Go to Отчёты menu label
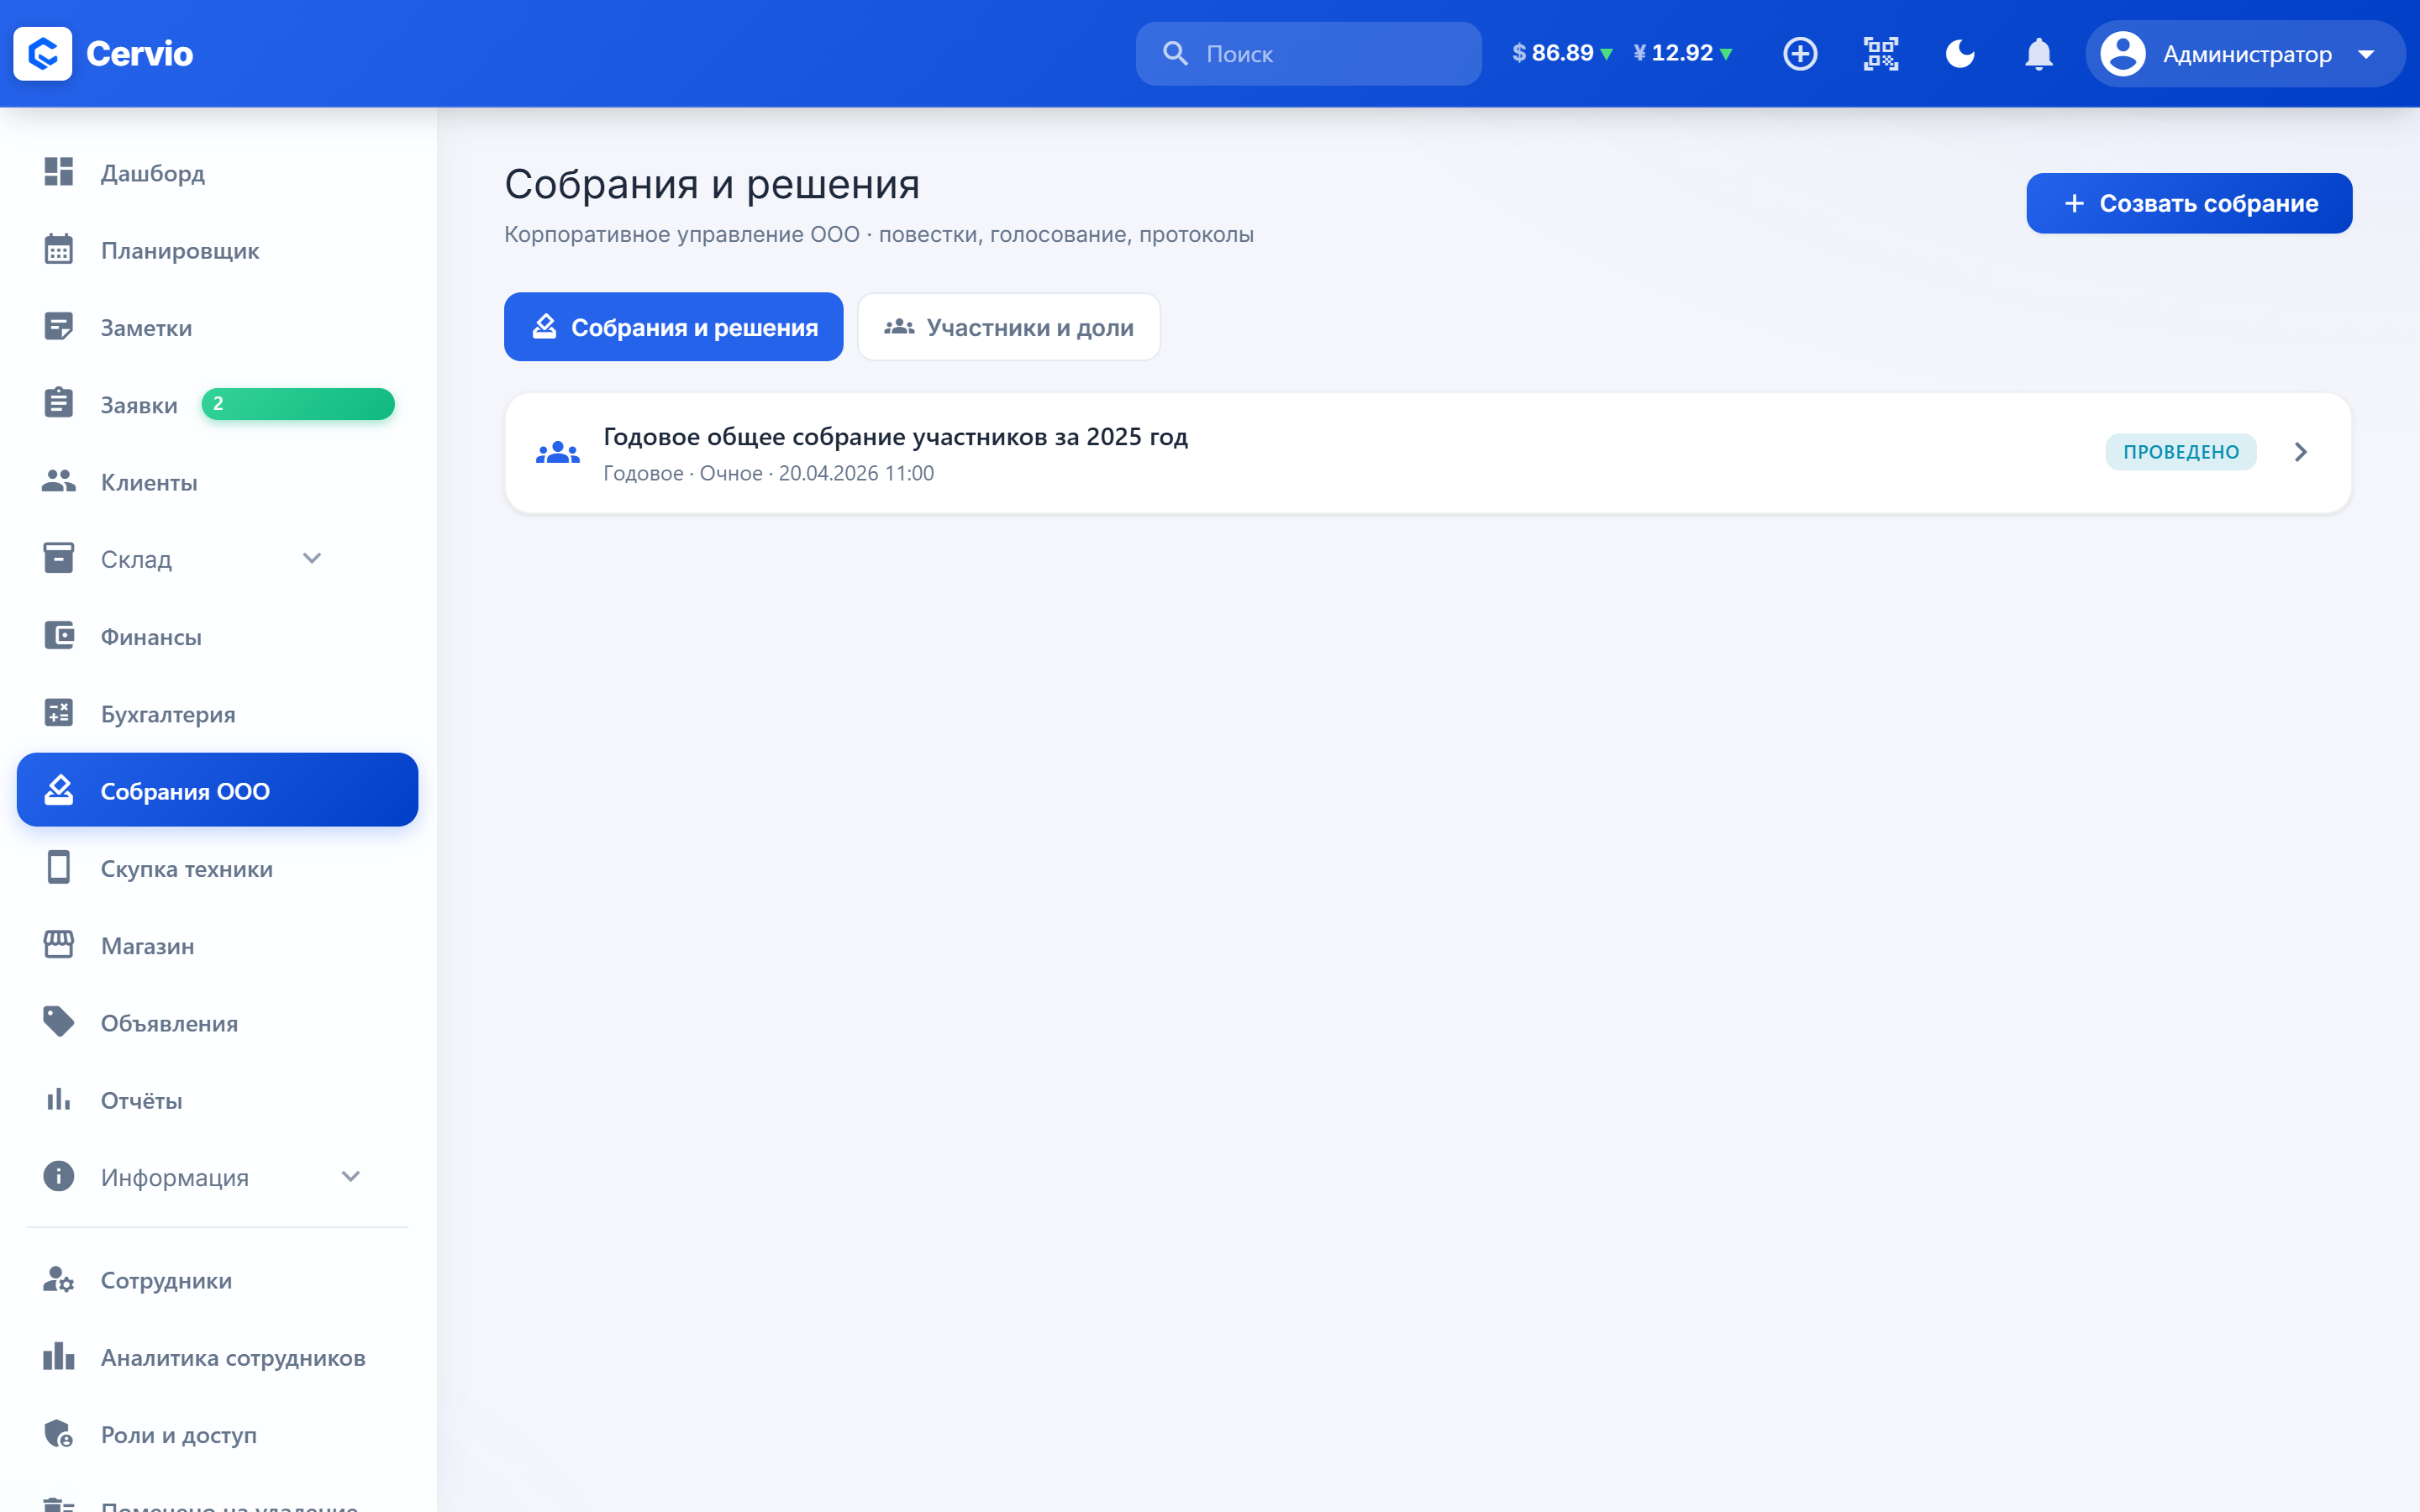The height and width of the screenshot is (1512, 2420). 141,1100
